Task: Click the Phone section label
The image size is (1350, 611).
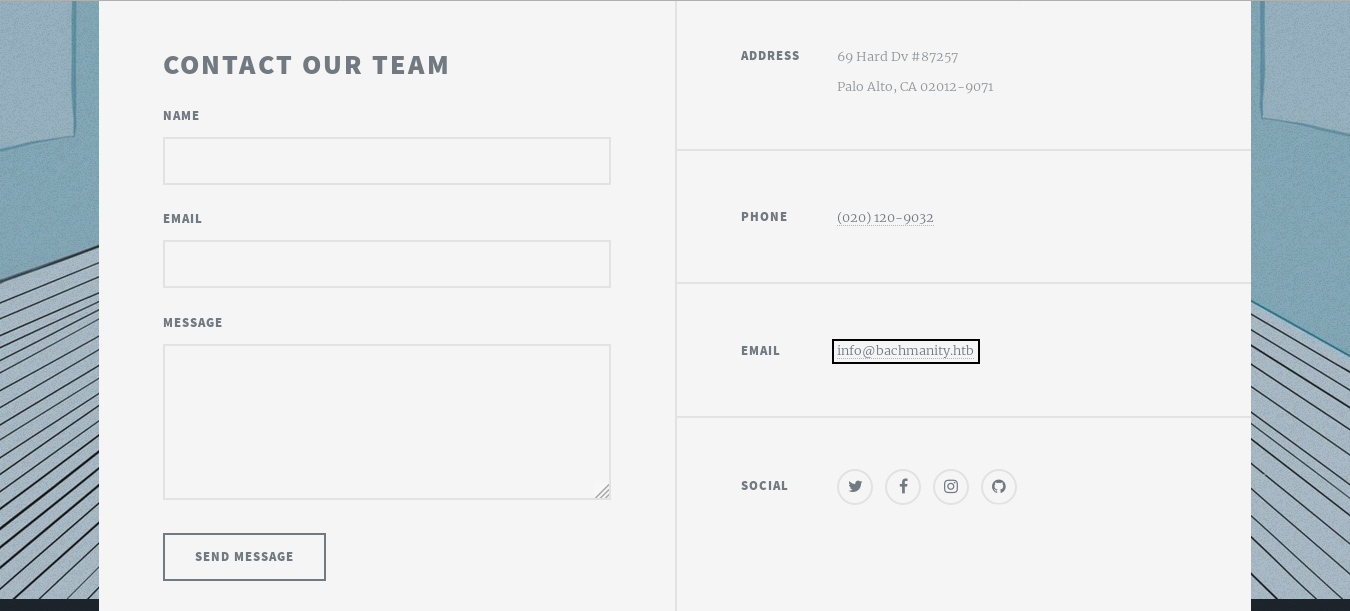Action: tap(764, 217)
